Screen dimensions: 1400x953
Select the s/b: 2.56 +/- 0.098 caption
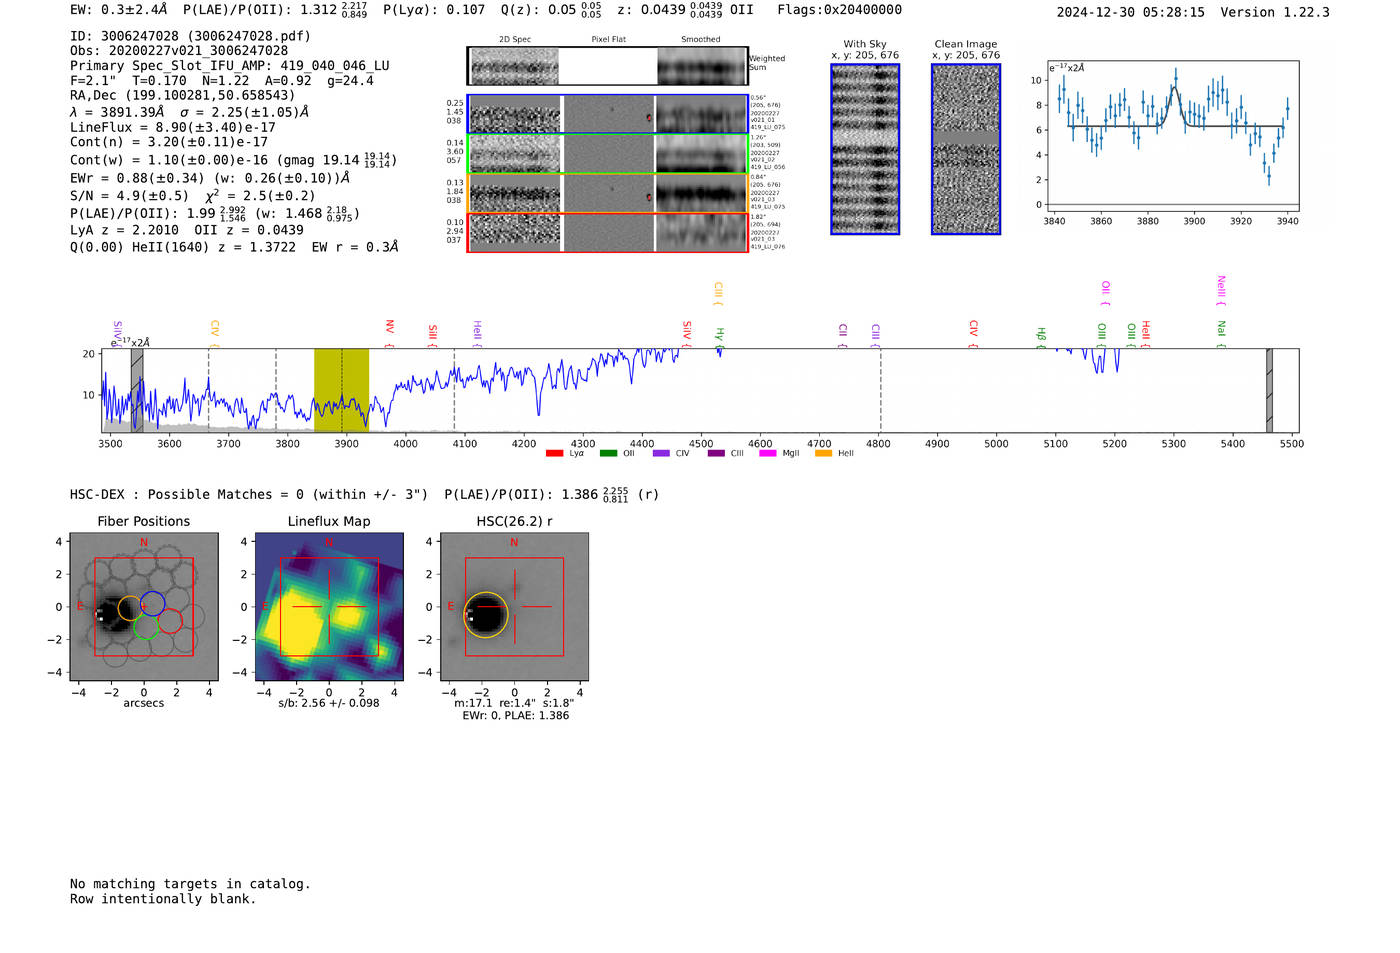pos(329,703)
